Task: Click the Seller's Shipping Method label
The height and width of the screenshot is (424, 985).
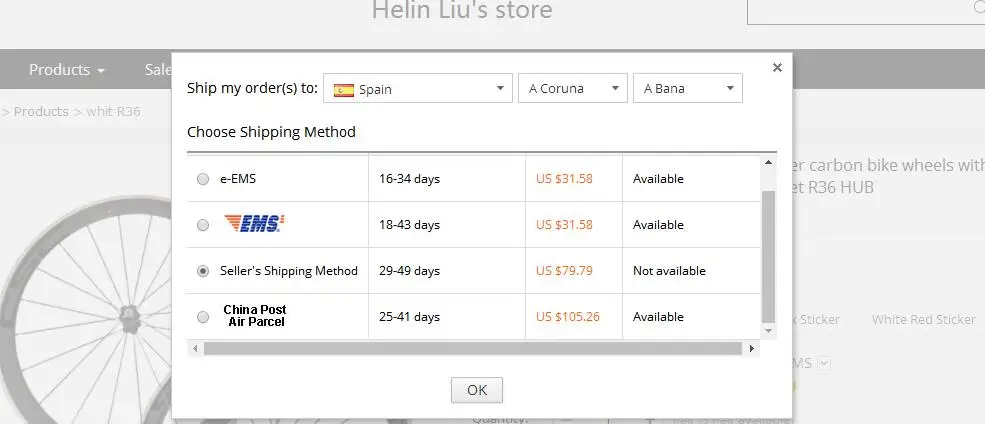Action: tap(288, 271)
